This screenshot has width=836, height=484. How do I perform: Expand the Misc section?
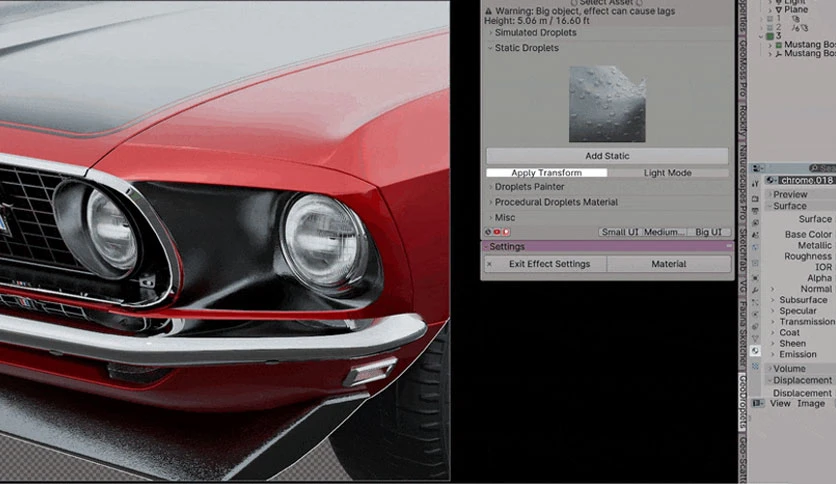pos(501,217)
